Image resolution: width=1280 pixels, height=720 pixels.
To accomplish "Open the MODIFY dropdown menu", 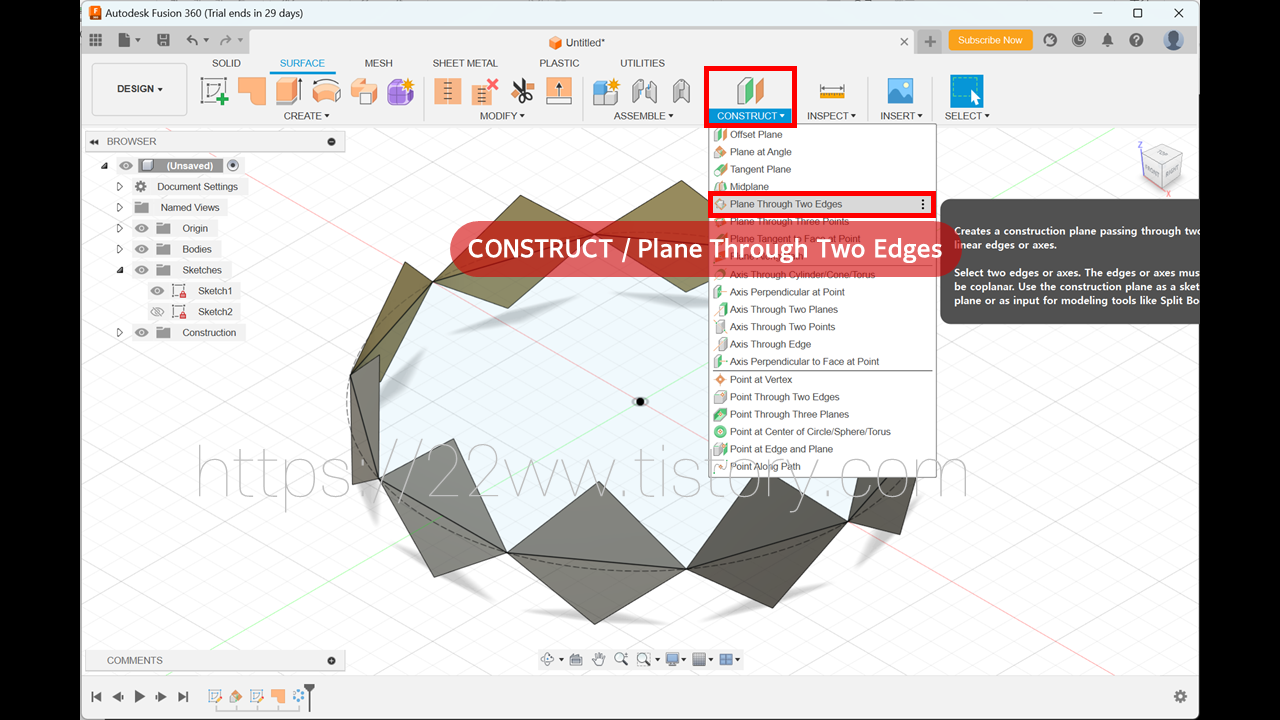I will pos(502,116).
